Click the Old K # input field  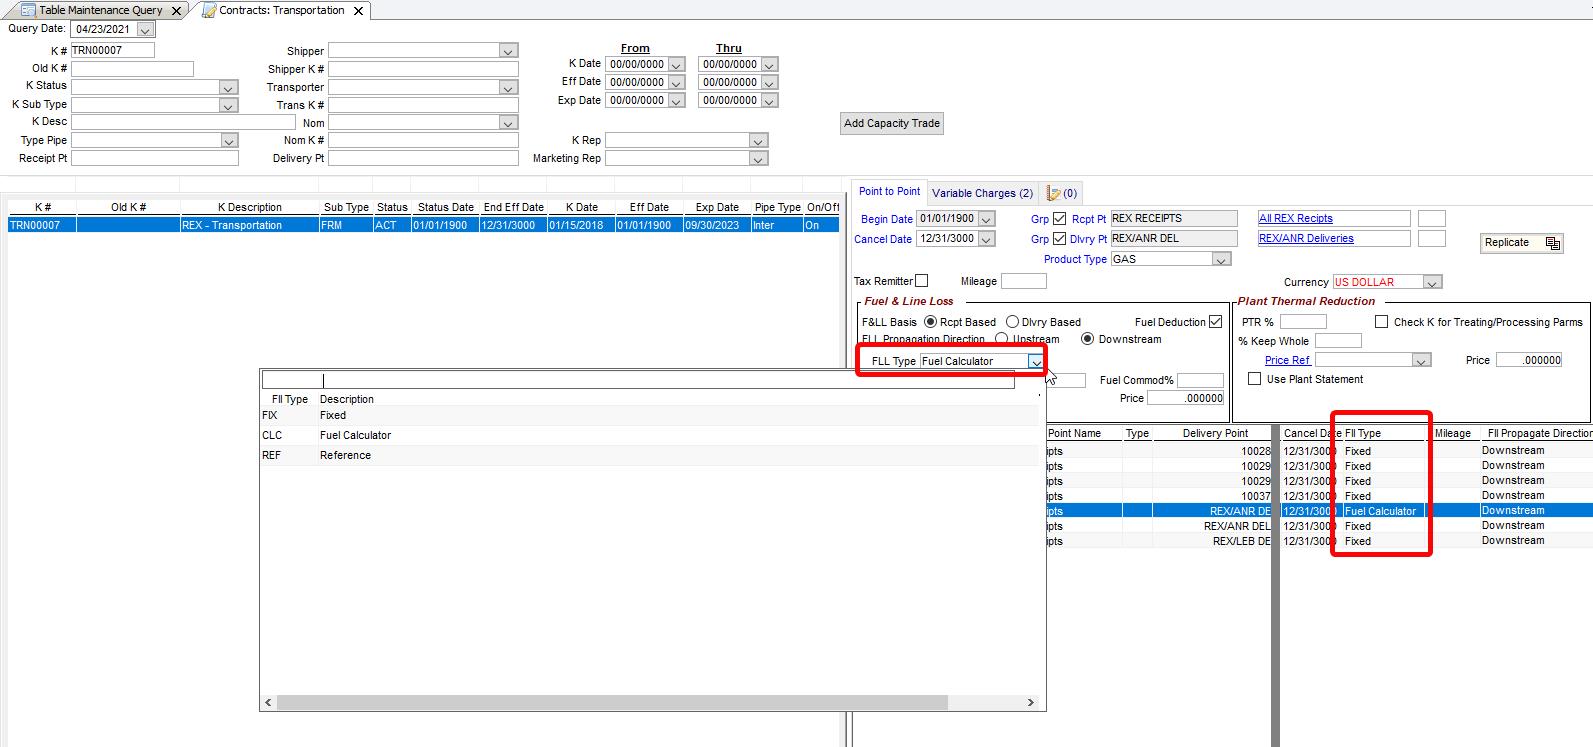[132, 69]
